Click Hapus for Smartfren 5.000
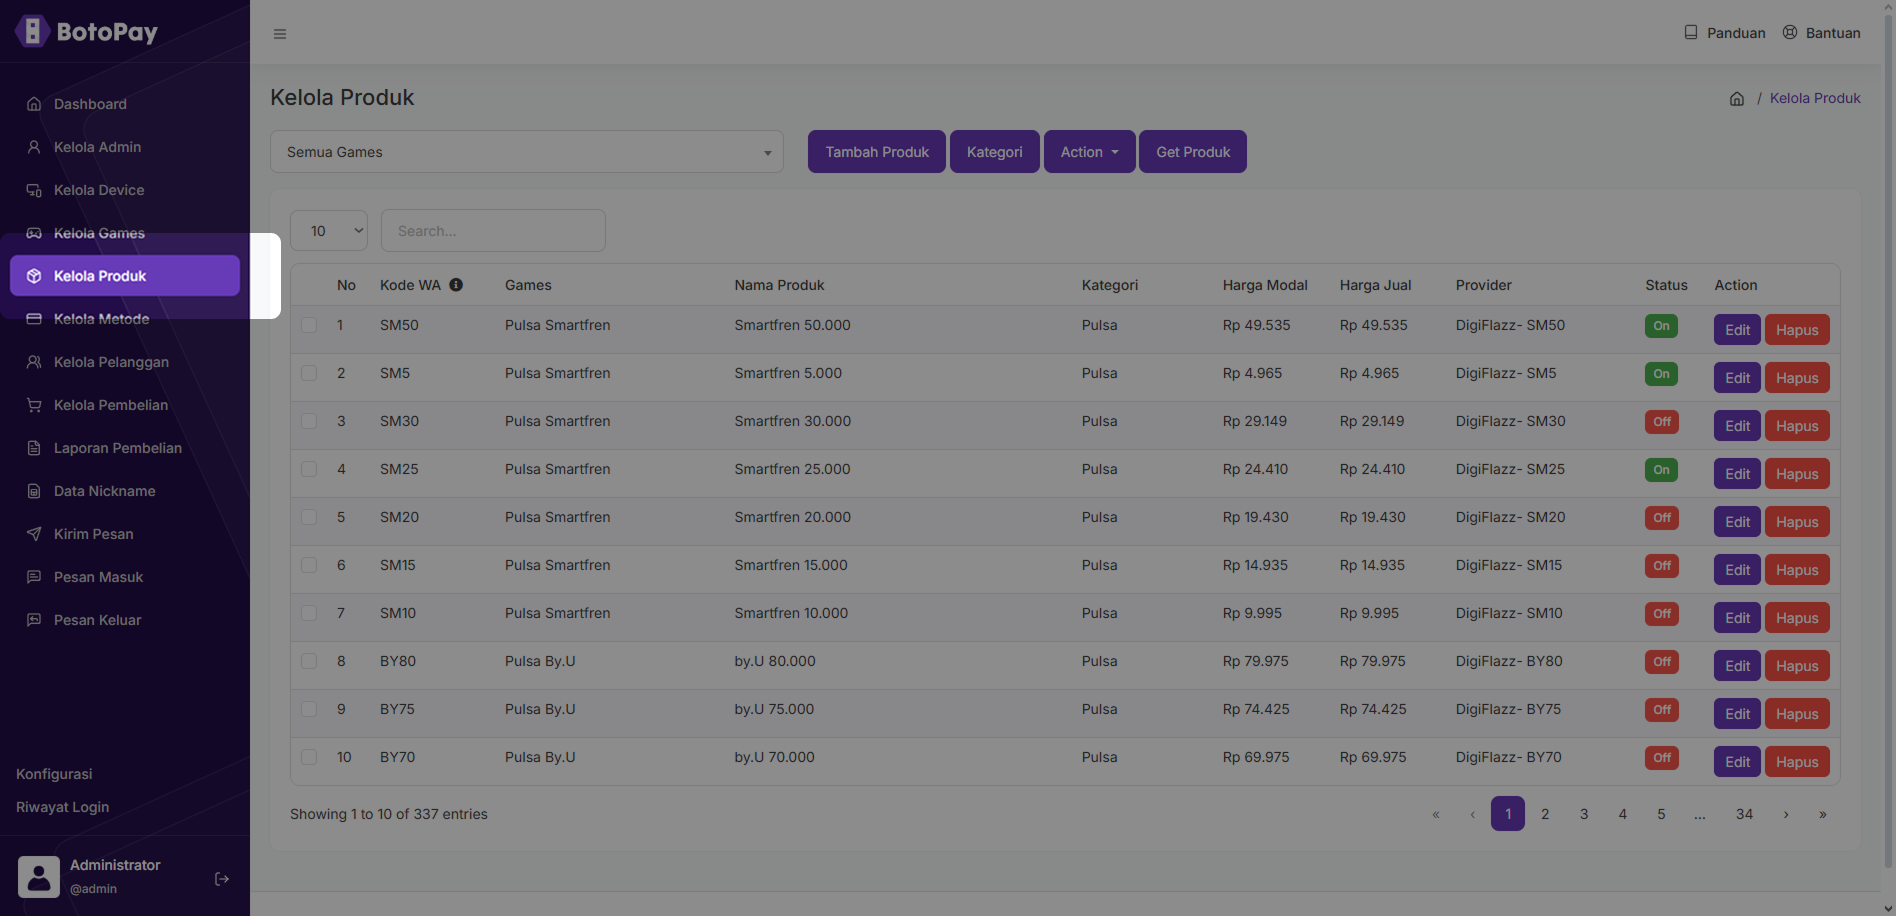1896x916 pixels. pos(1797,378)
